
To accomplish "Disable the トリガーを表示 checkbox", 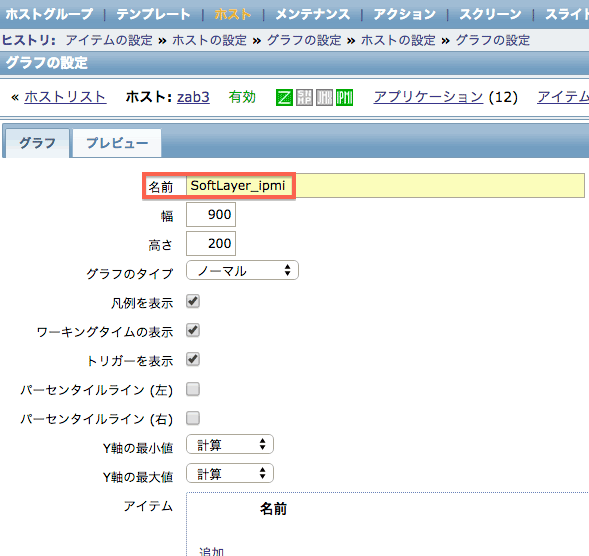I will 193,360.
